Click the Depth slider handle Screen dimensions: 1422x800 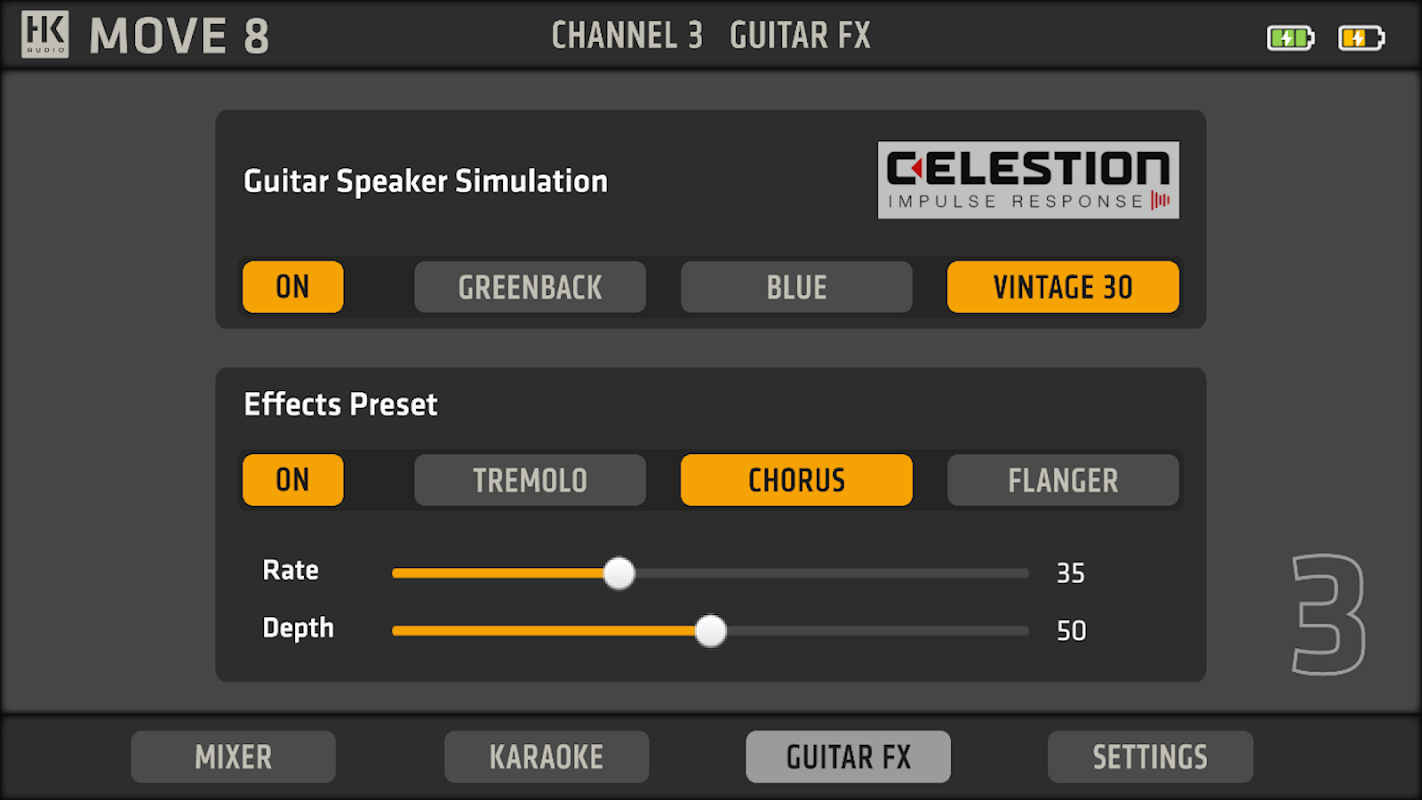pos(710,631)
